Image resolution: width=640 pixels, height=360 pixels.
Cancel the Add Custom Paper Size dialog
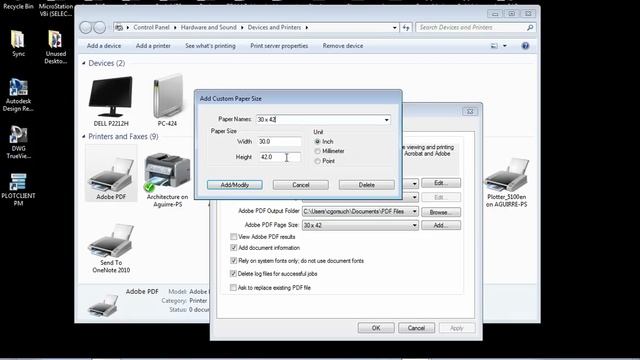click(300, 185)
